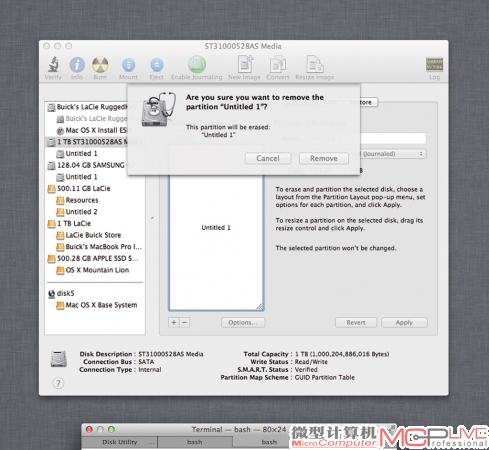Switch to first bash tab in Terminal
Screen dimensions: 489x450
tap(195, 442)
